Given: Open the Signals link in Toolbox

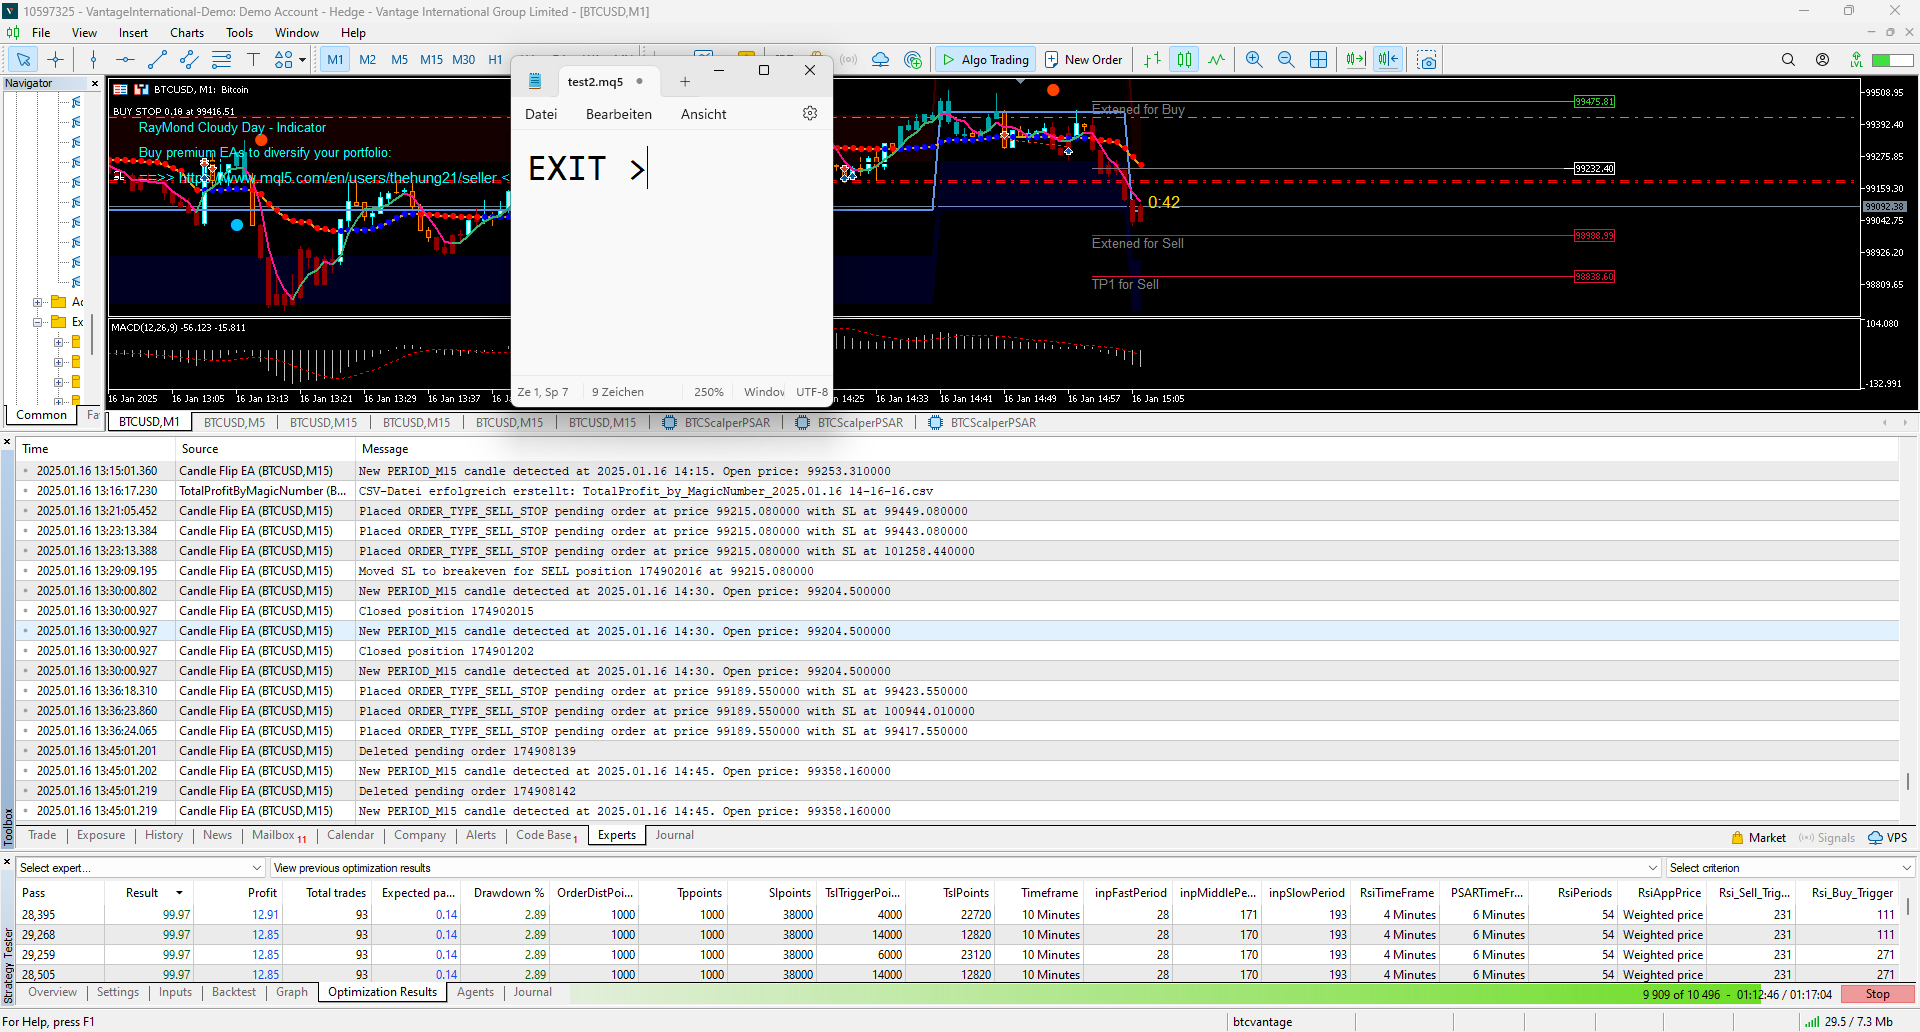Looking at the screenshot, I should coord(1826,838).
